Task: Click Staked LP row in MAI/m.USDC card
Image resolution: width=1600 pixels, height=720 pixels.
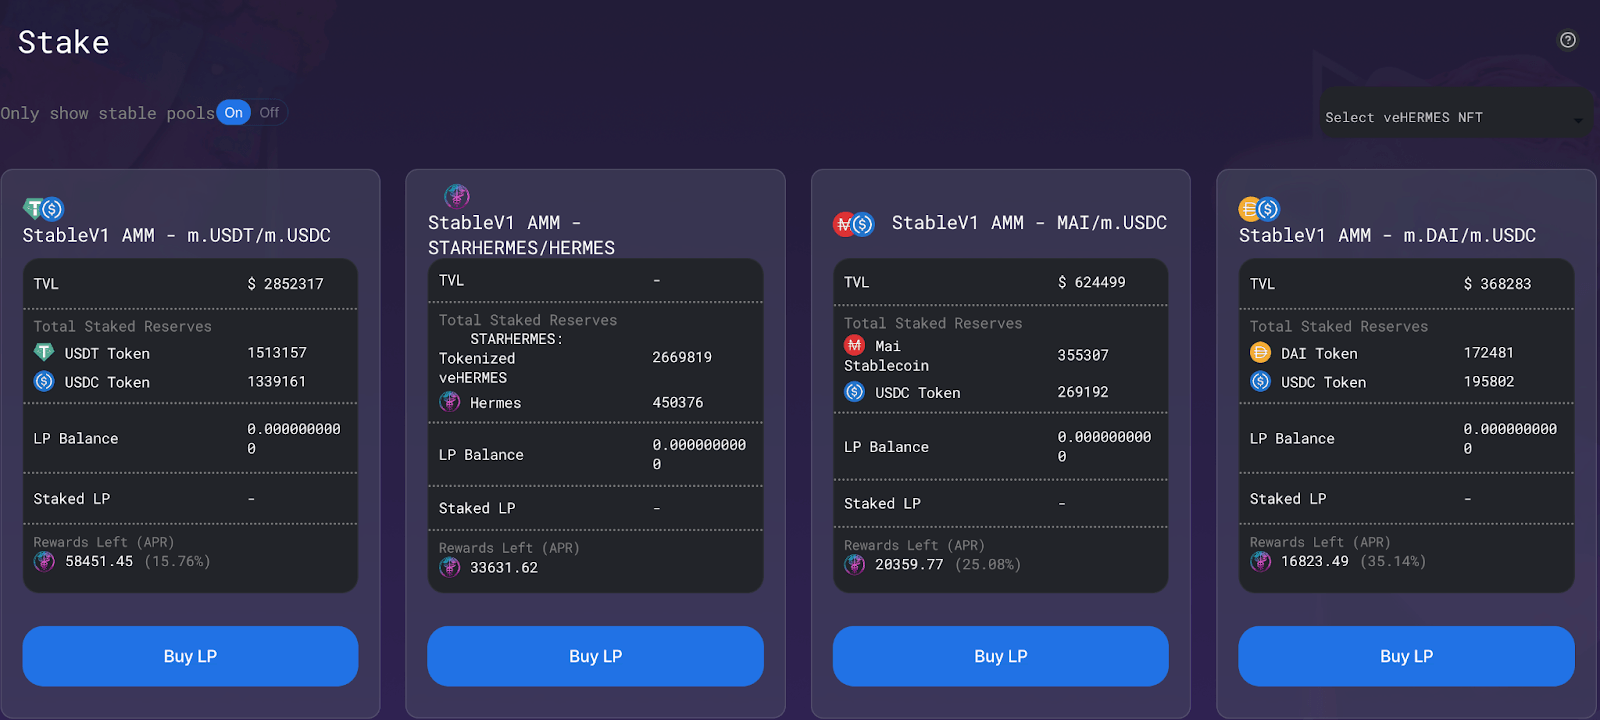Action: 1000,503
